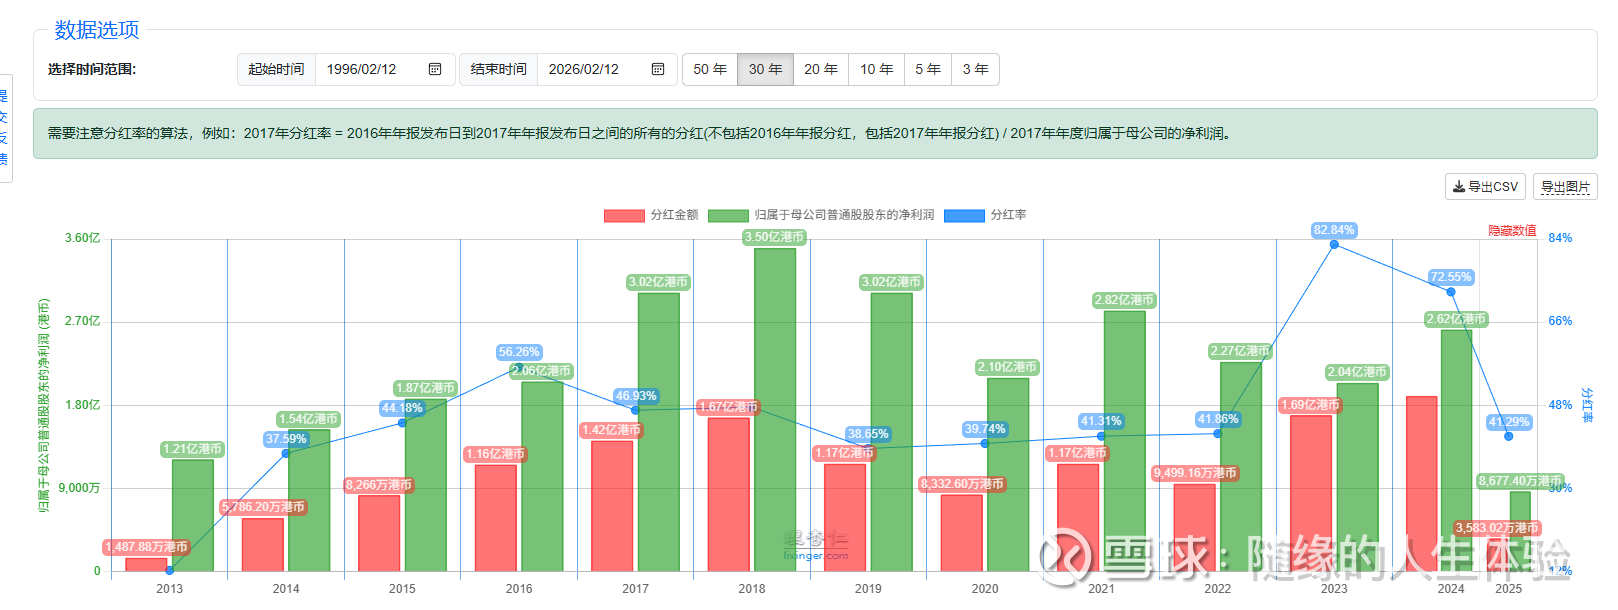The width and height of the screenshot is (1618, 610).
Task: Click the 72.55% payout ratio point label
Action: 1451,277
